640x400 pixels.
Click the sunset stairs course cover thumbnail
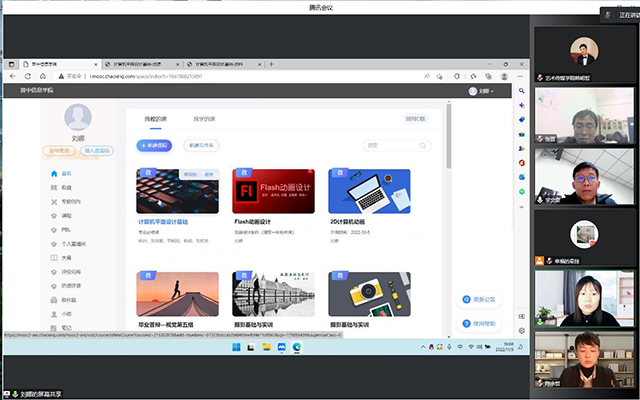click(177, 294)
